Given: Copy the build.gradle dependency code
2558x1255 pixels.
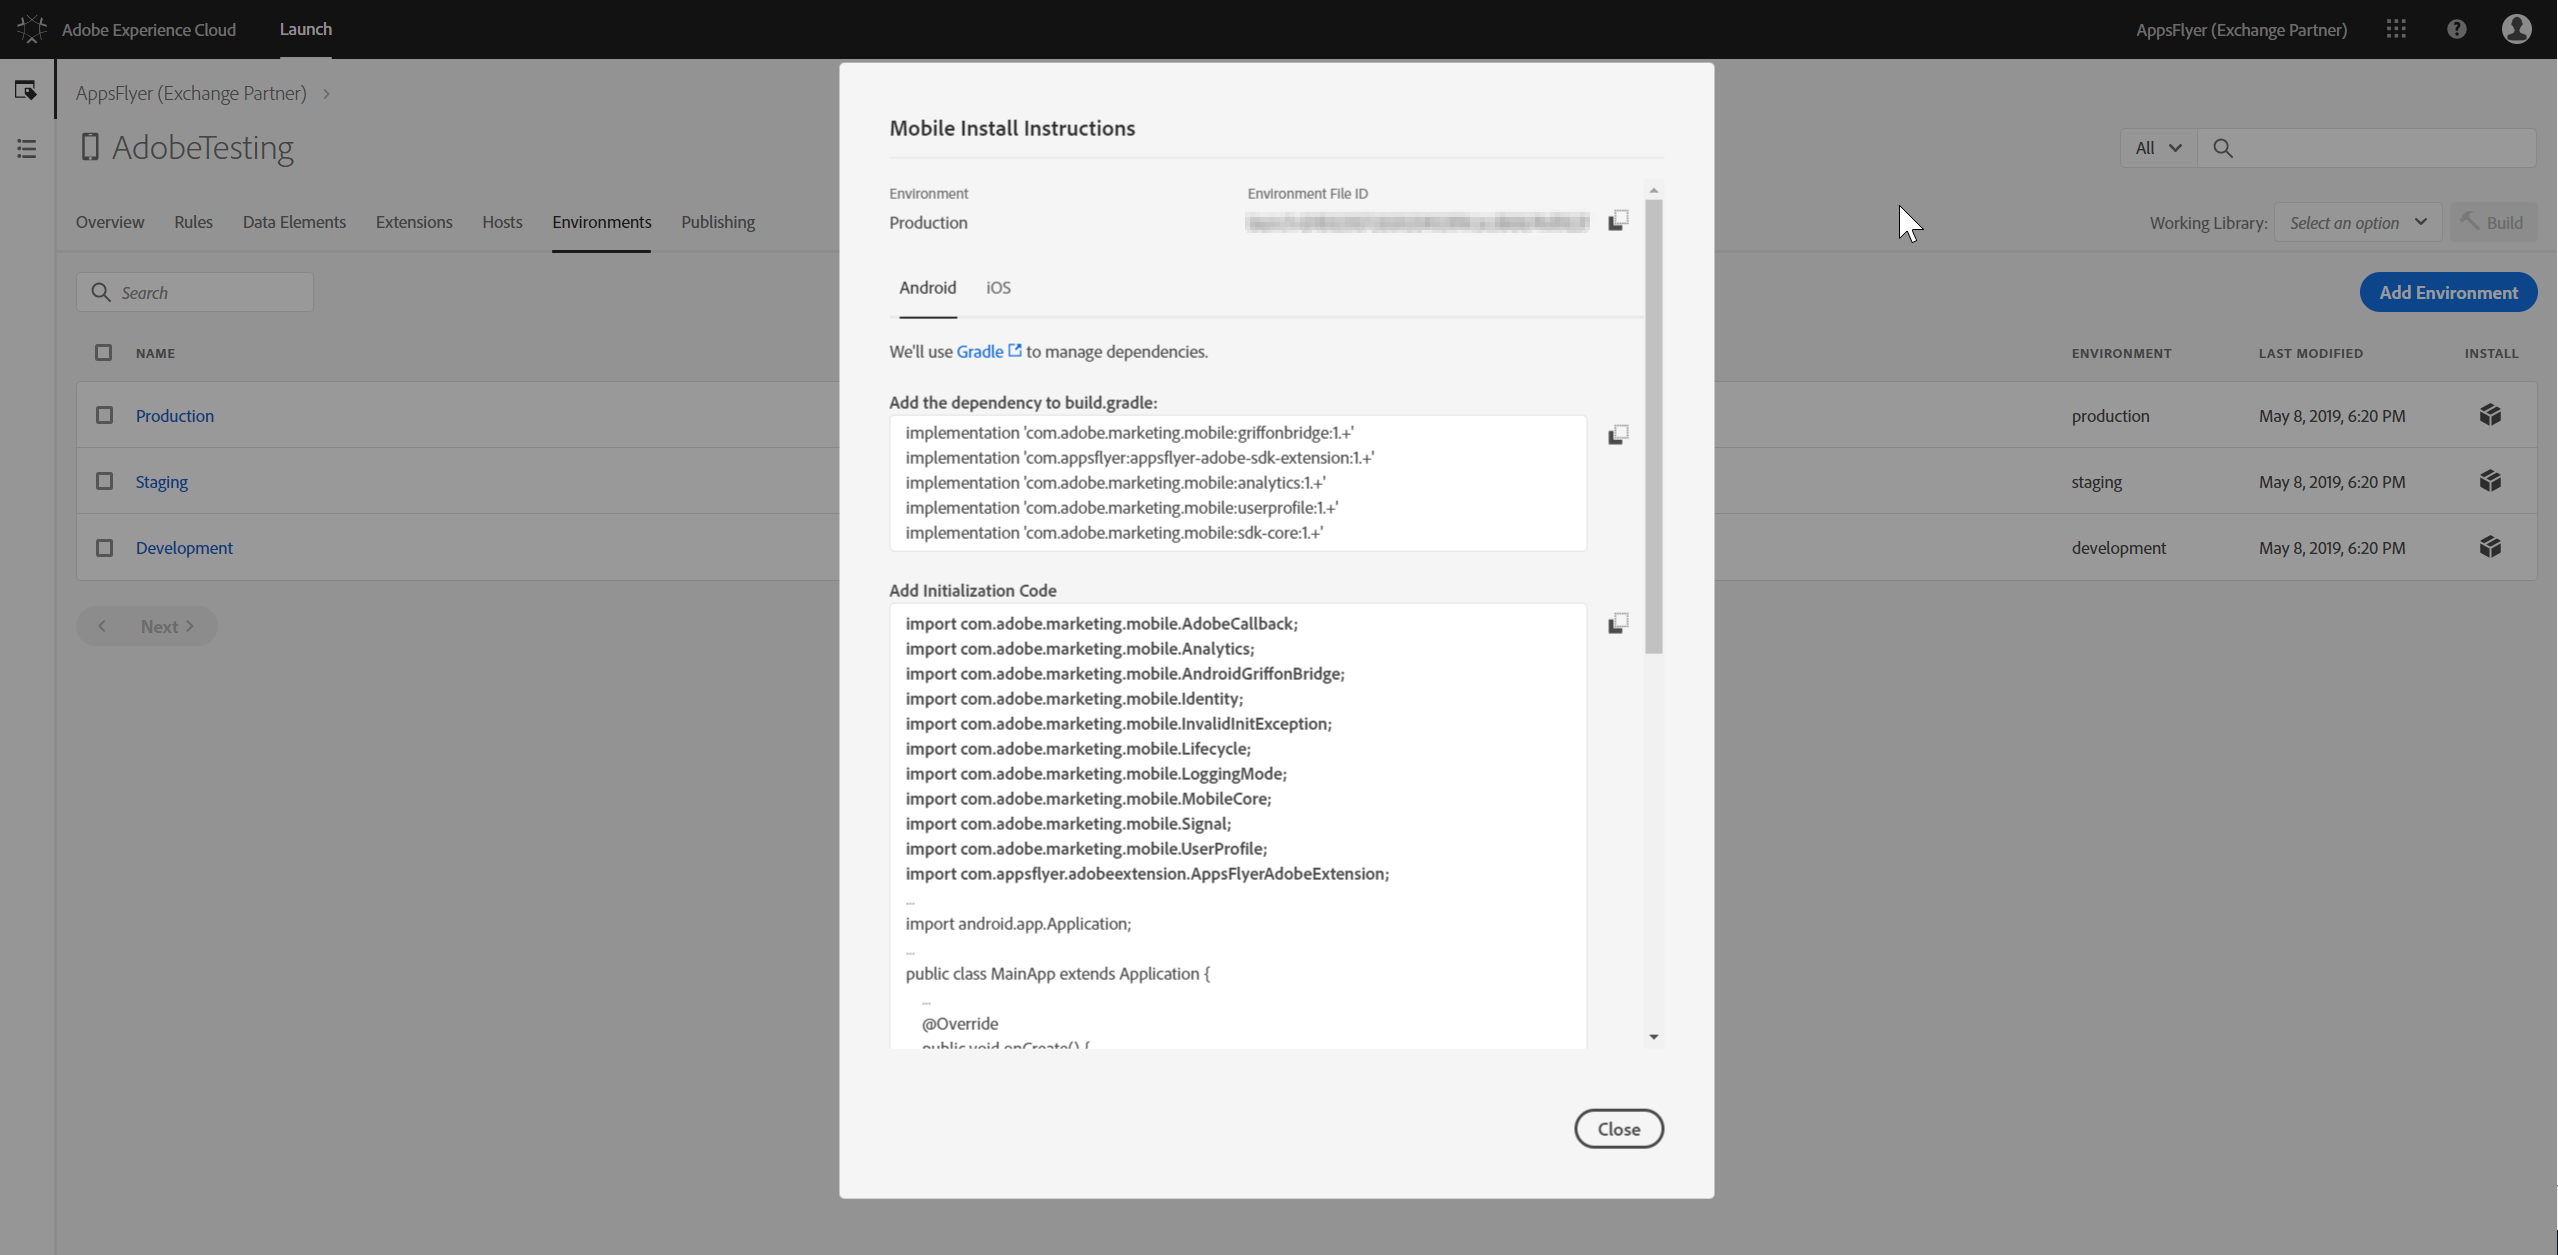Looking at the screenshot, I should [1617, 435].
